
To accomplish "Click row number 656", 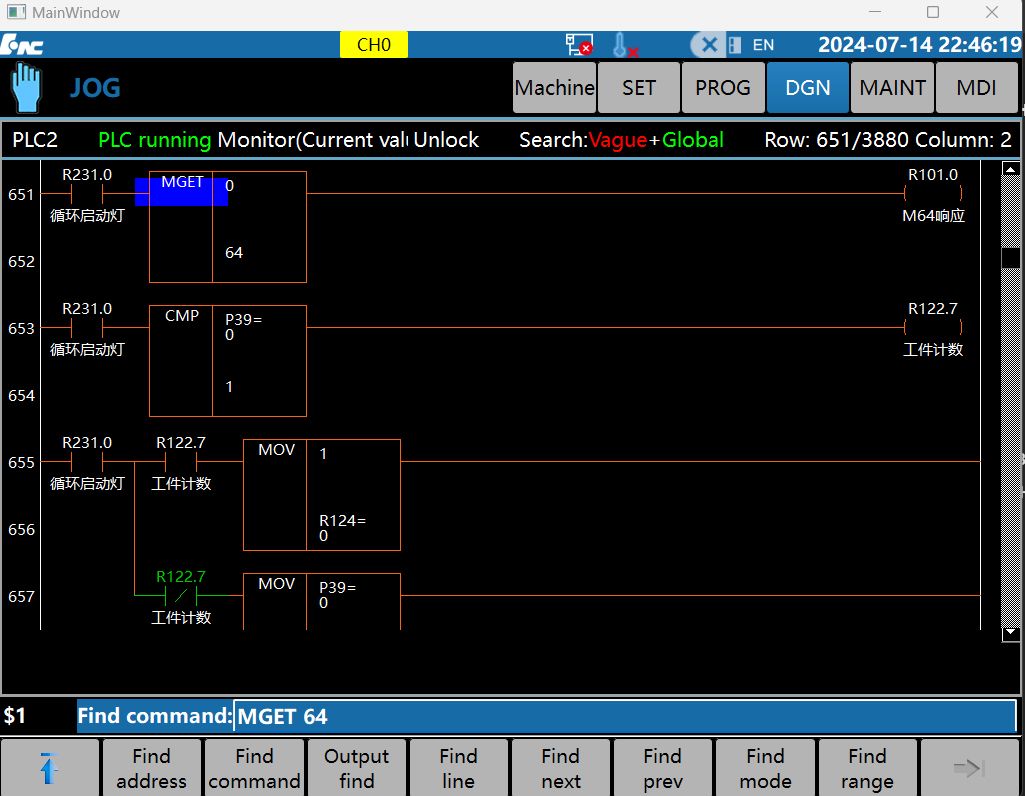I will (x=21, y=529).
